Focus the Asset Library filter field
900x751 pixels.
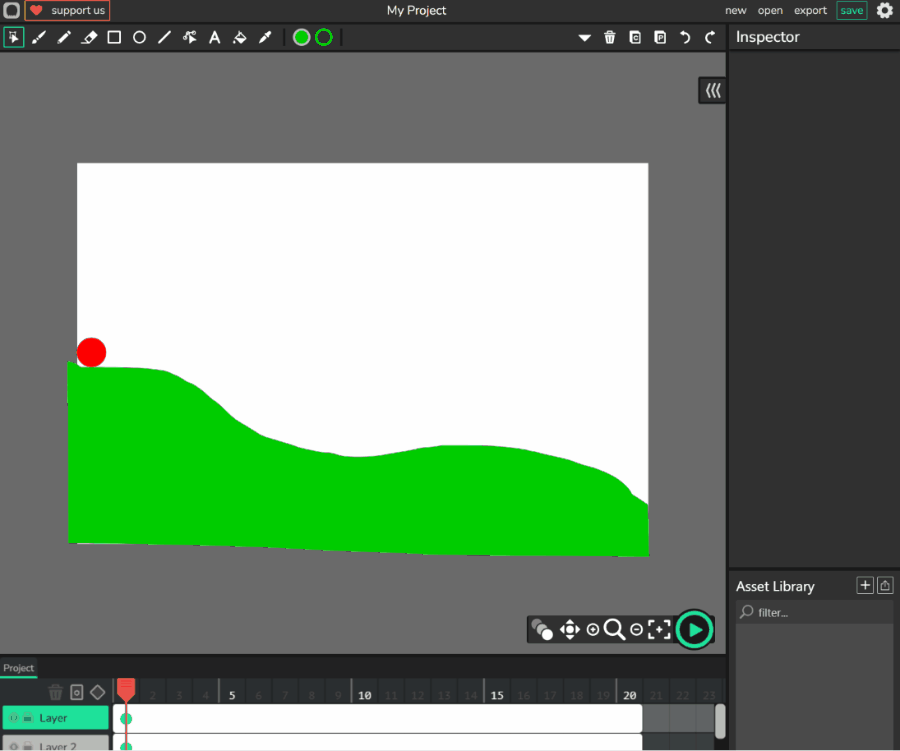[814, 613]
